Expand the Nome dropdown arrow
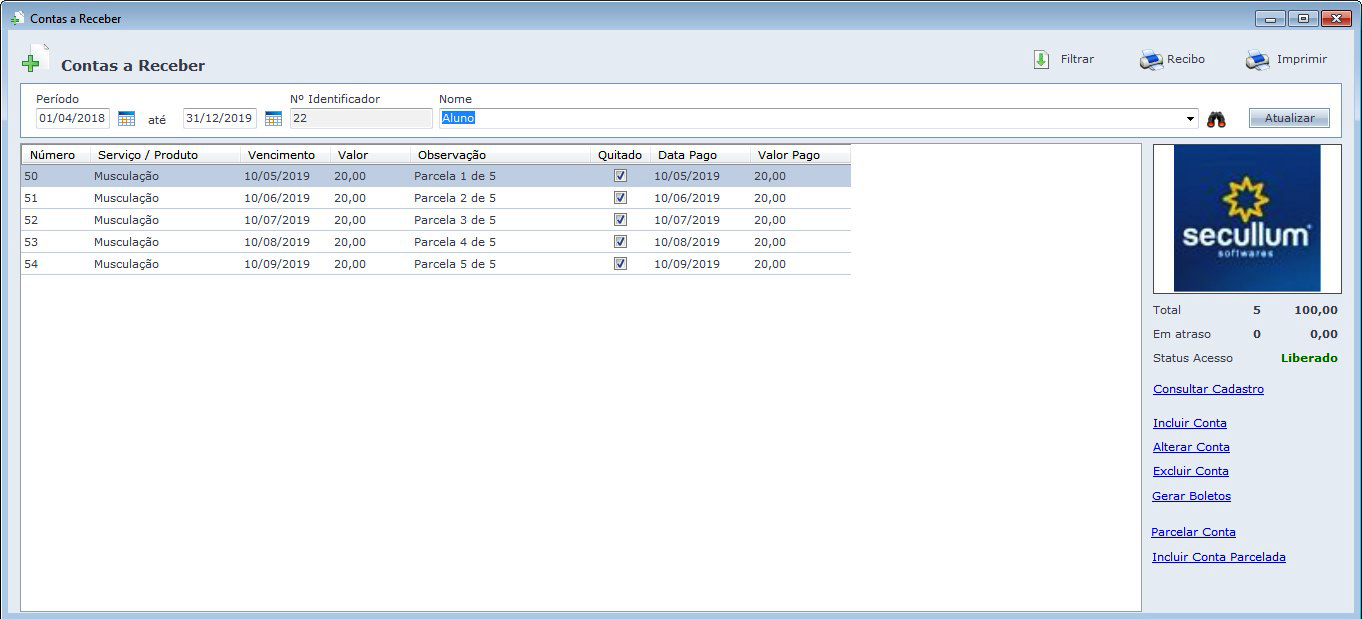1362x619 pixels. click(x=1190, y=119)
